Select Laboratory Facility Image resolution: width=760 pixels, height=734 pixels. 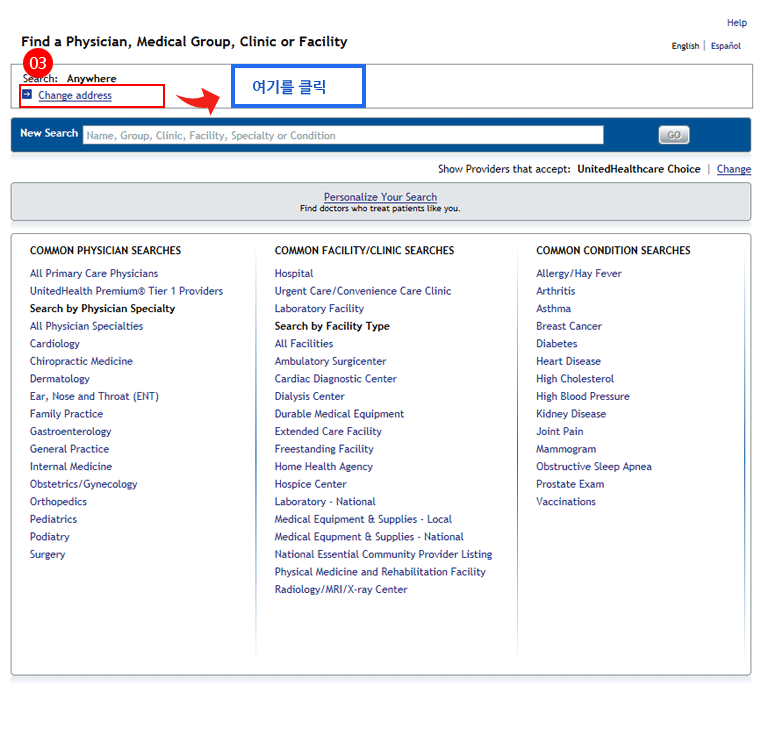click(319, 309)
